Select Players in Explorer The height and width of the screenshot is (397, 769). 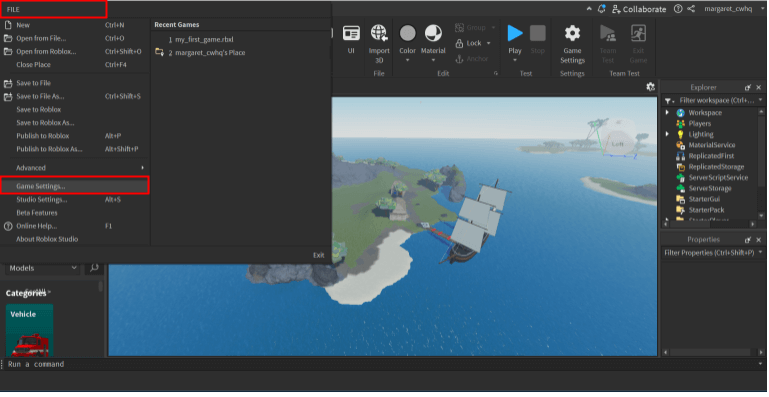click(x=699, y=124)
